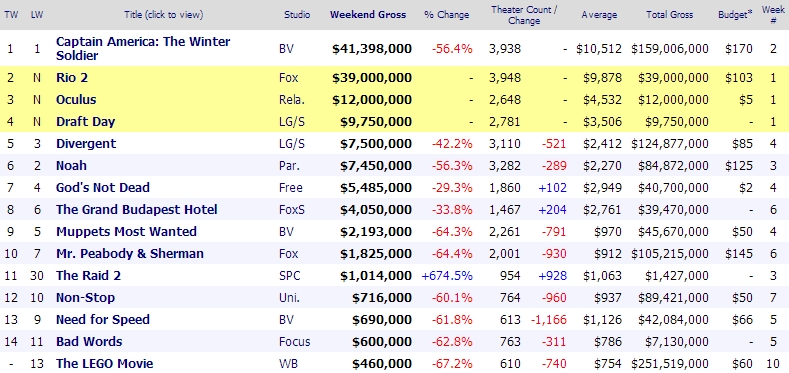Open the Rio 2 movie link
This screenshot has height=373, width=789.
[72, 78]
